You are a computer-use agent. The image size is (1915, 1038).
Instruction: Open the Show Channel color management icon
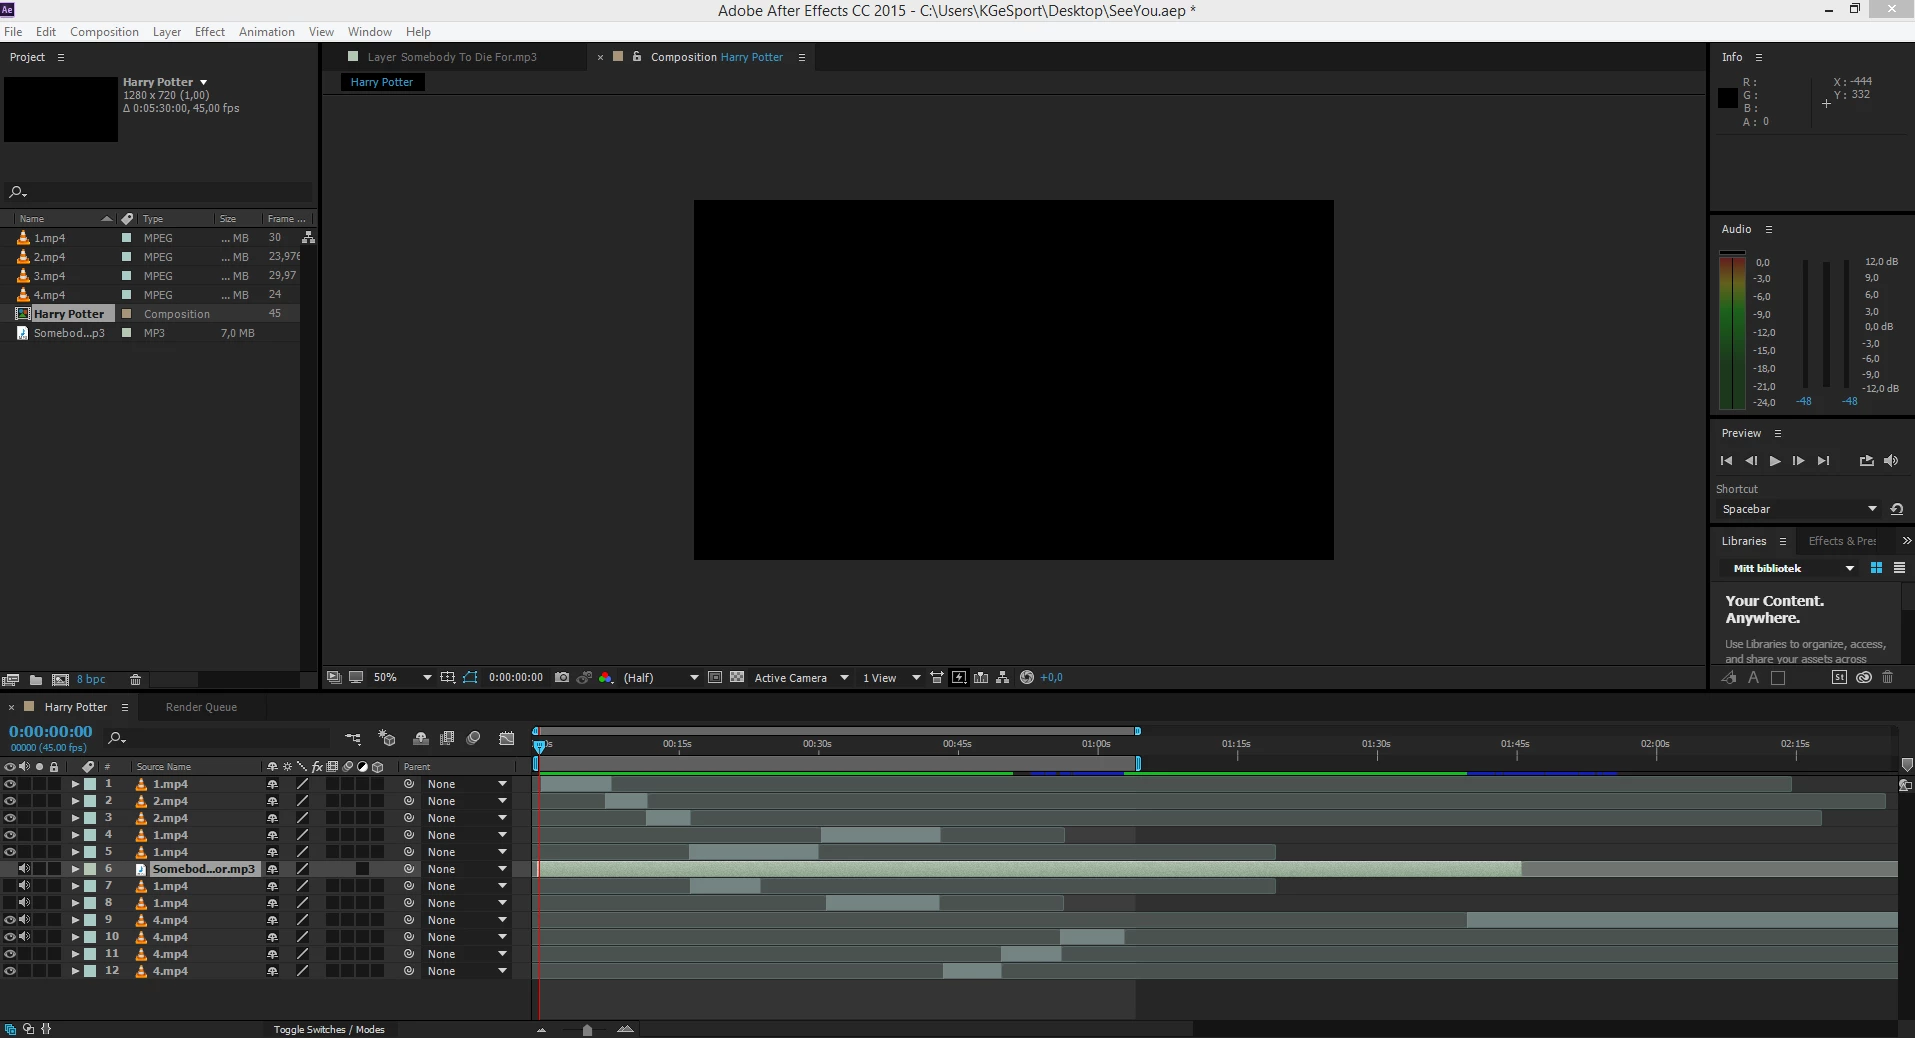(x=606, y=677)
